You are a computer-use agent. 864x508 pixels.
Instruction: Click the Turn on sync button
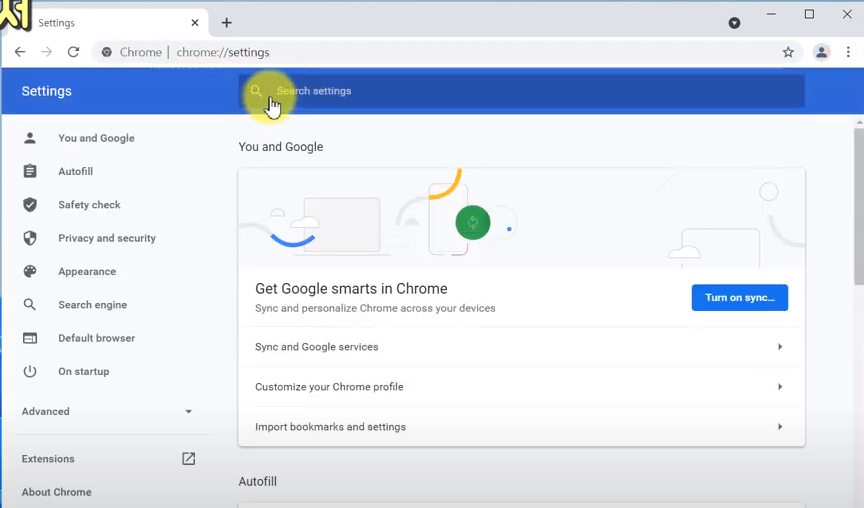point(739,298)
